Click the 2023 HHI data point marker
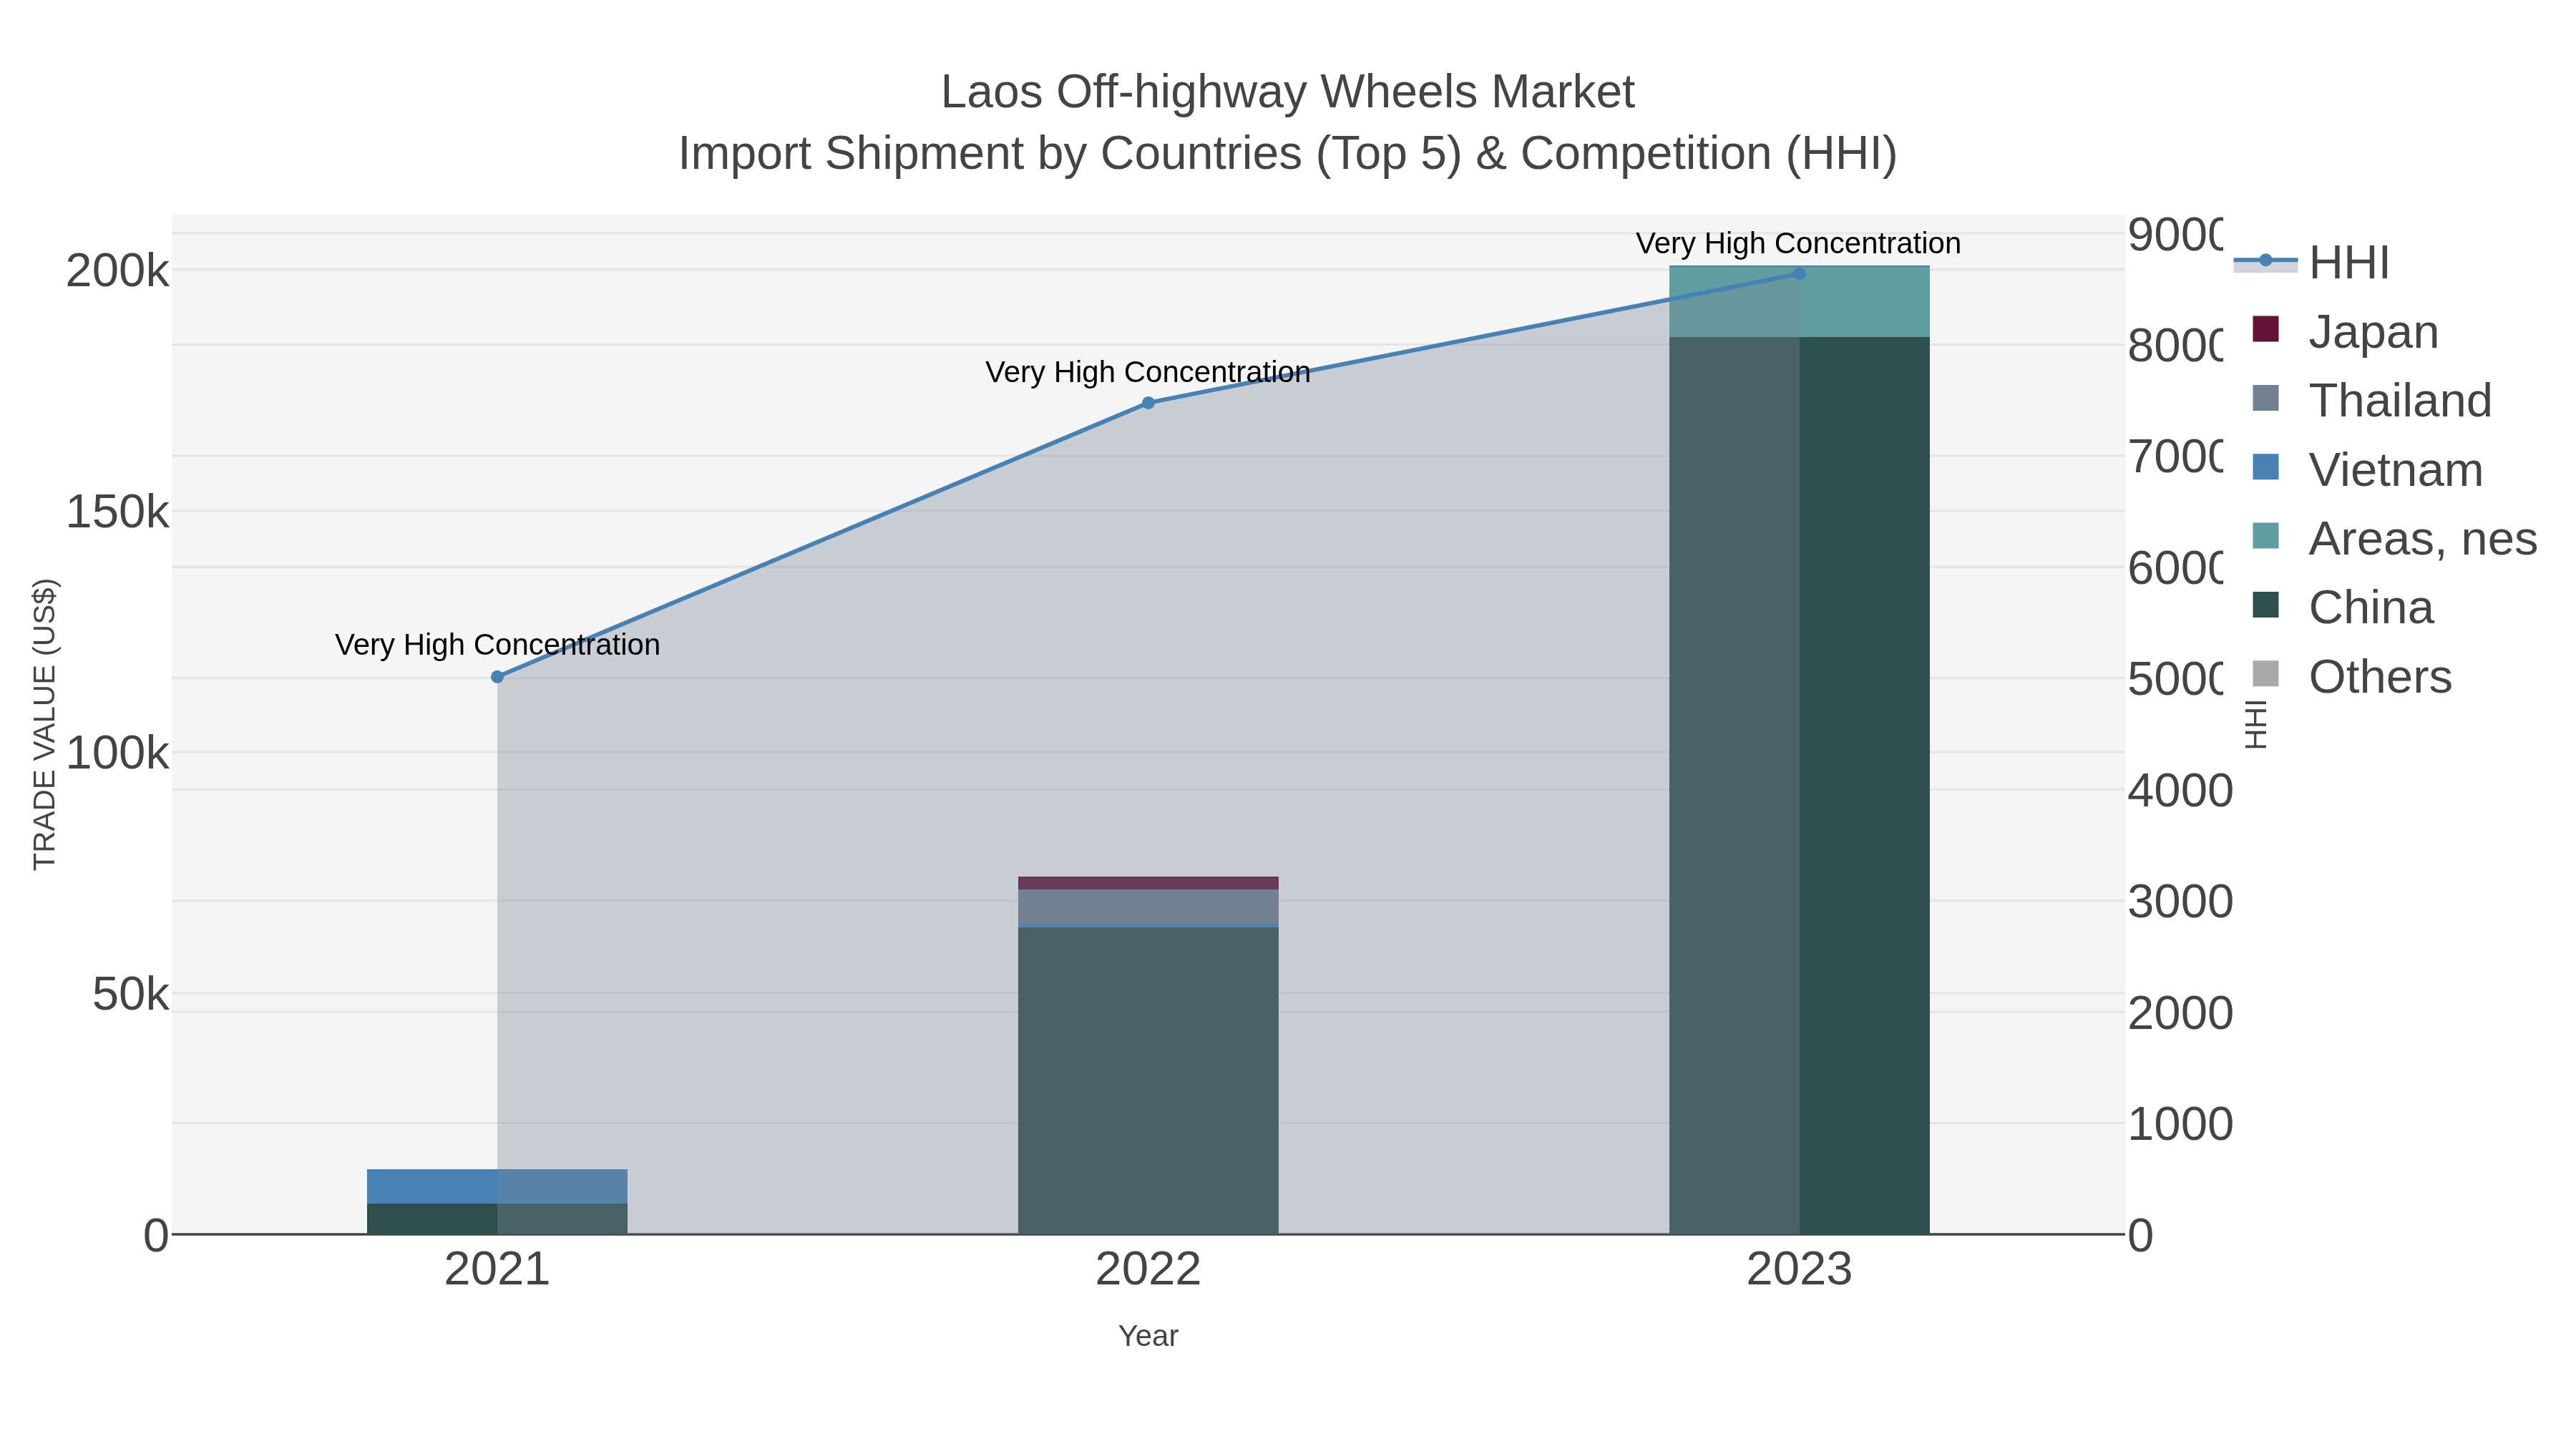This screenshot has width=2576, height=1449. coord(1799,273)
